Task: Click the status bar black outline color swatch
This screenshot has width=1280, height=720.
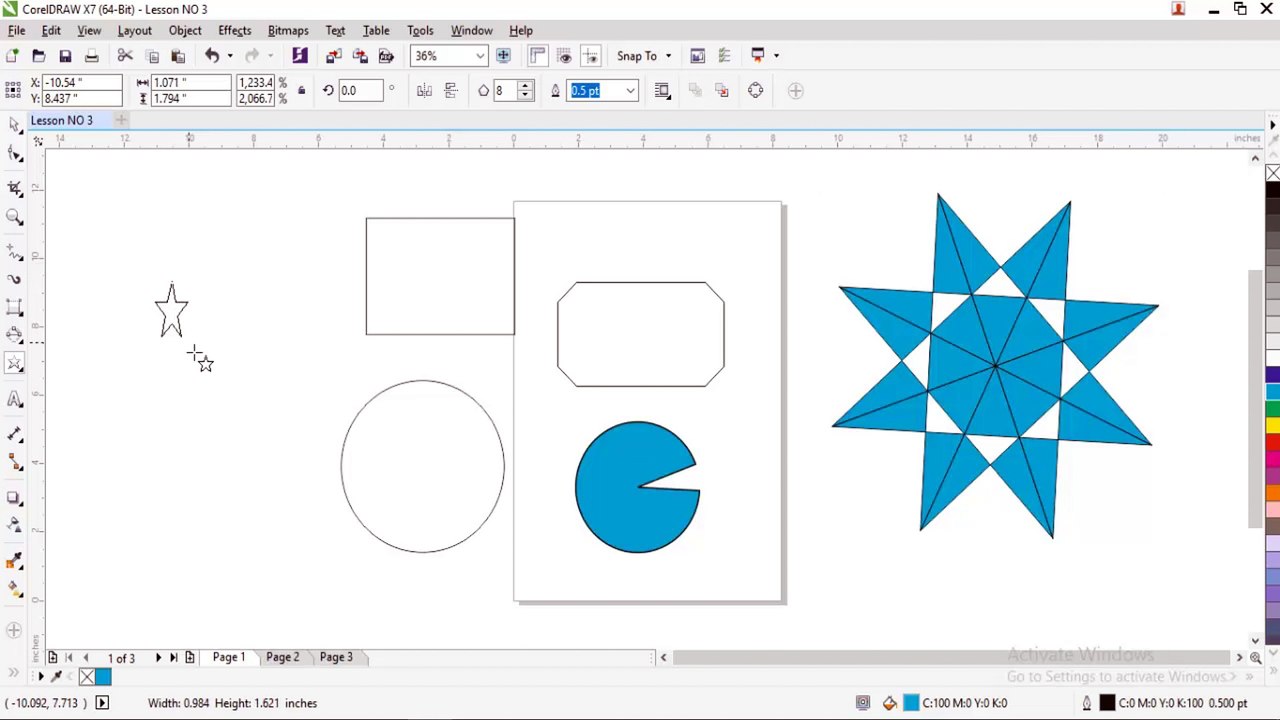Action: click(x=1107, y=703)
